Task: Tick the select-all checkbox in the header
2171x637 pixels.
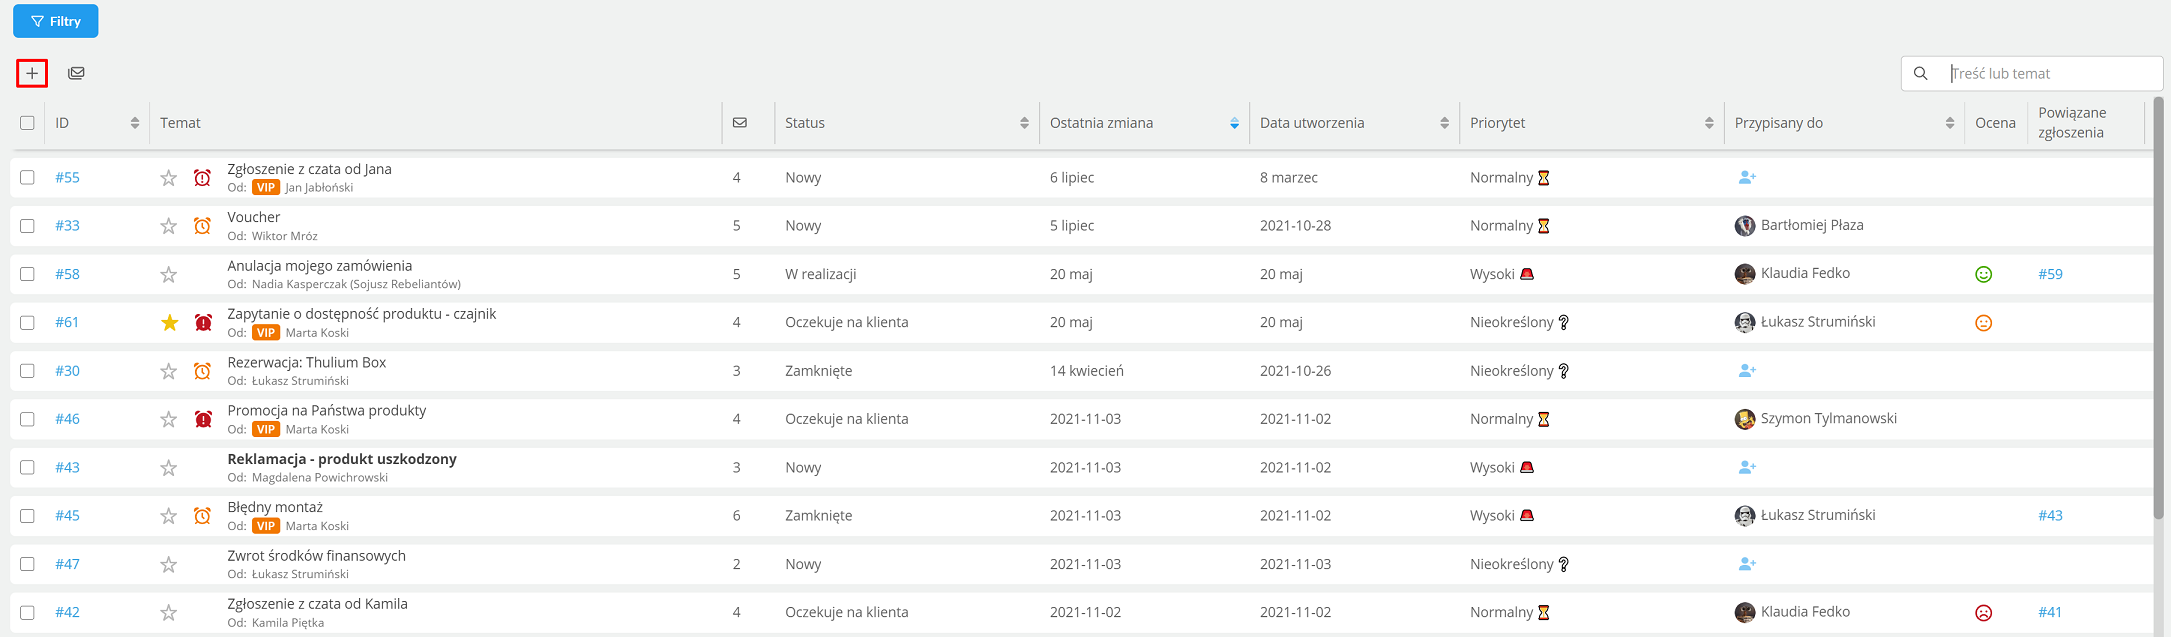Action: coord(27,123)
